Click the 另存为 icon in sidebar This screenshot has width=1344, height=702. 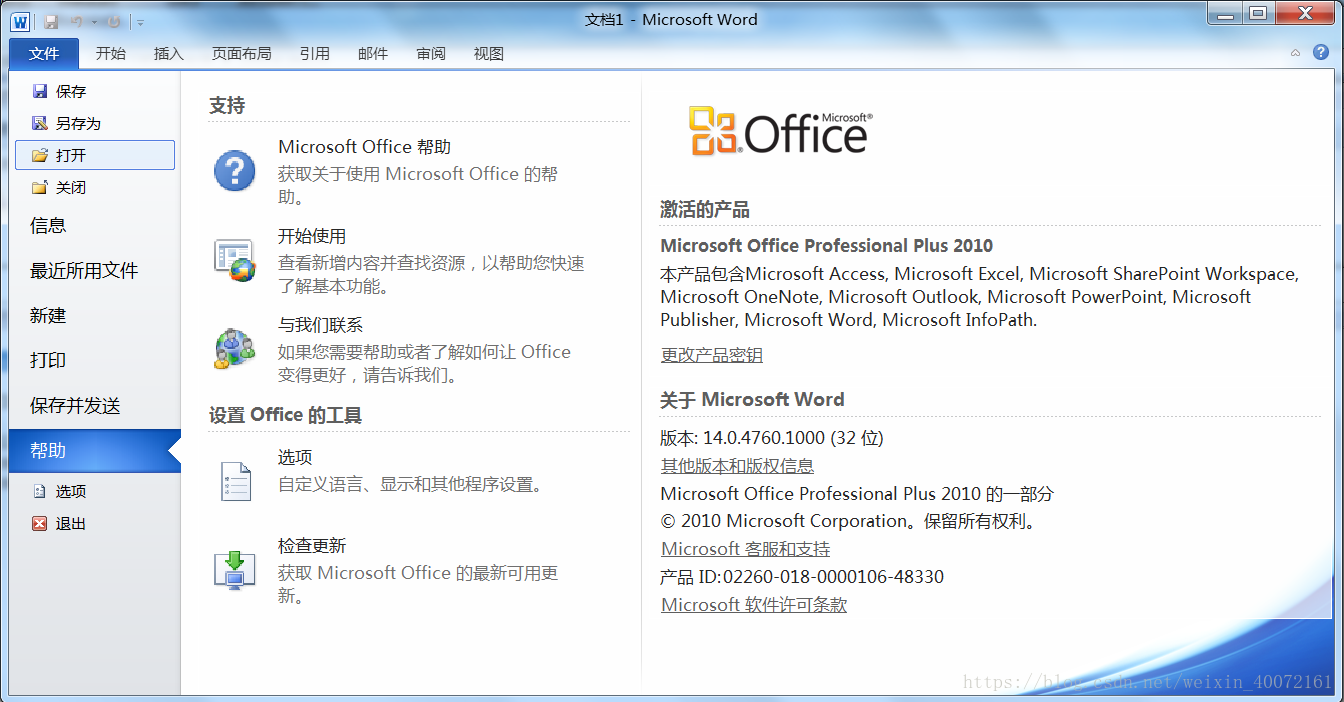pos(40,123)
